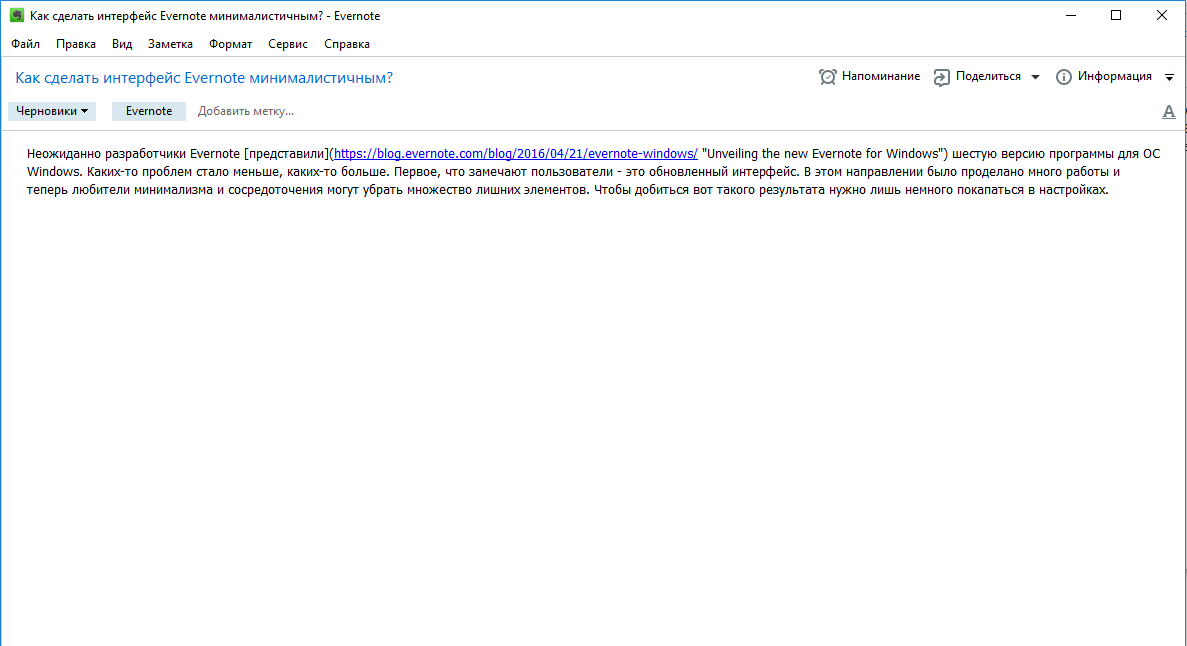
Task: Open the Заметка menu
Action: (170, 44)
